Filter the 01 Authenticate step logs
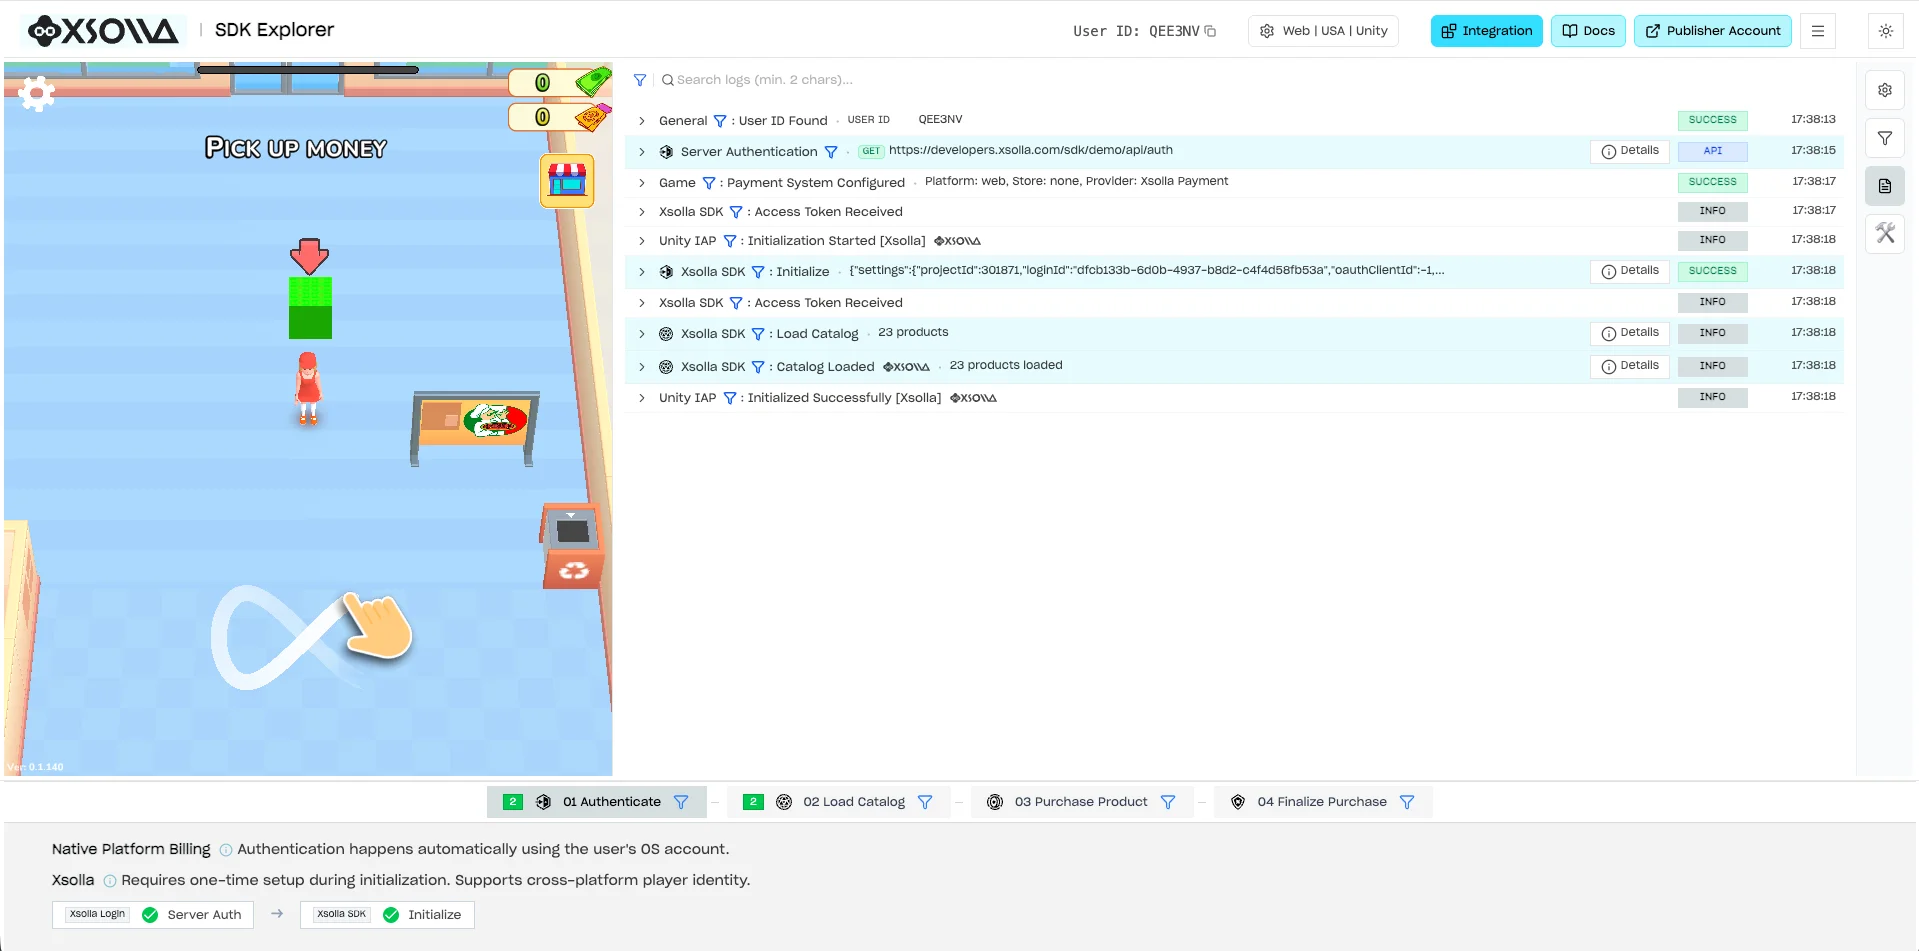 (x=681, y=802)
